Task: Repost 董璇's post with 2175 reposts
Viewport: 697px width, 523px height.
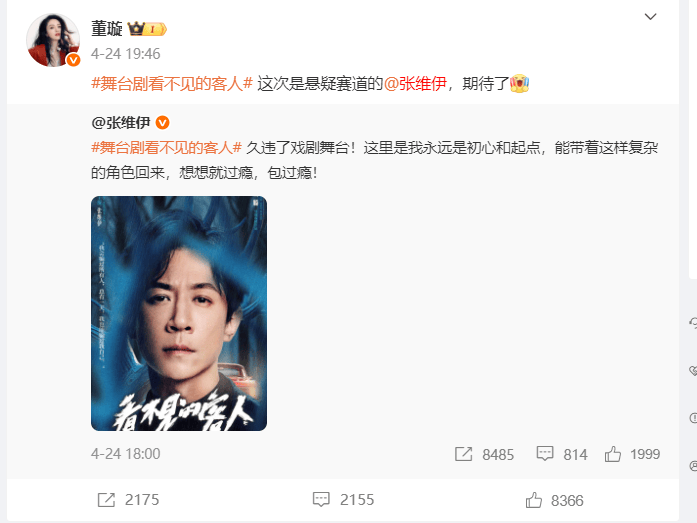Action: tap(106, 500)
